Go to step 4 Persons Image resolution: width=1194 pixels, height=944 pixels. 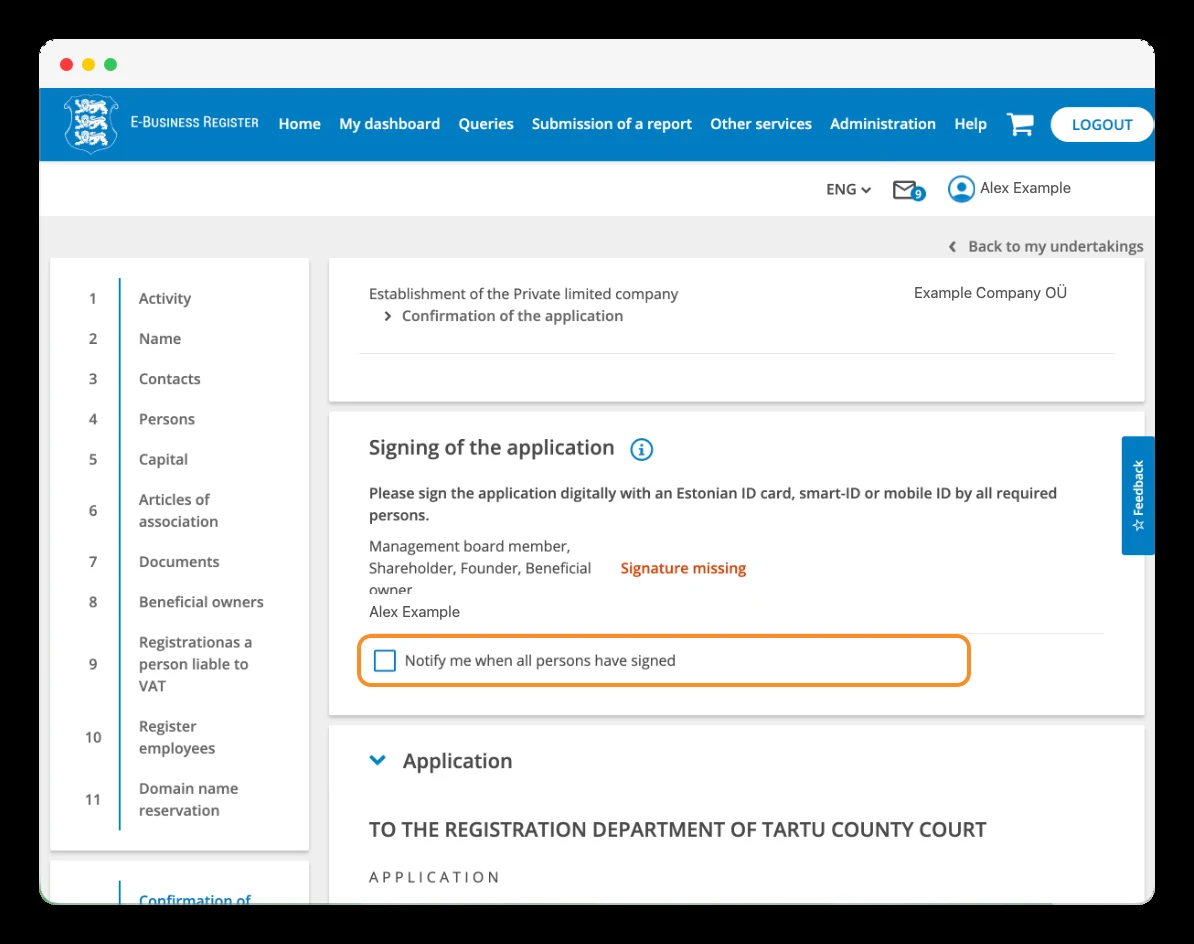(167, 419)
